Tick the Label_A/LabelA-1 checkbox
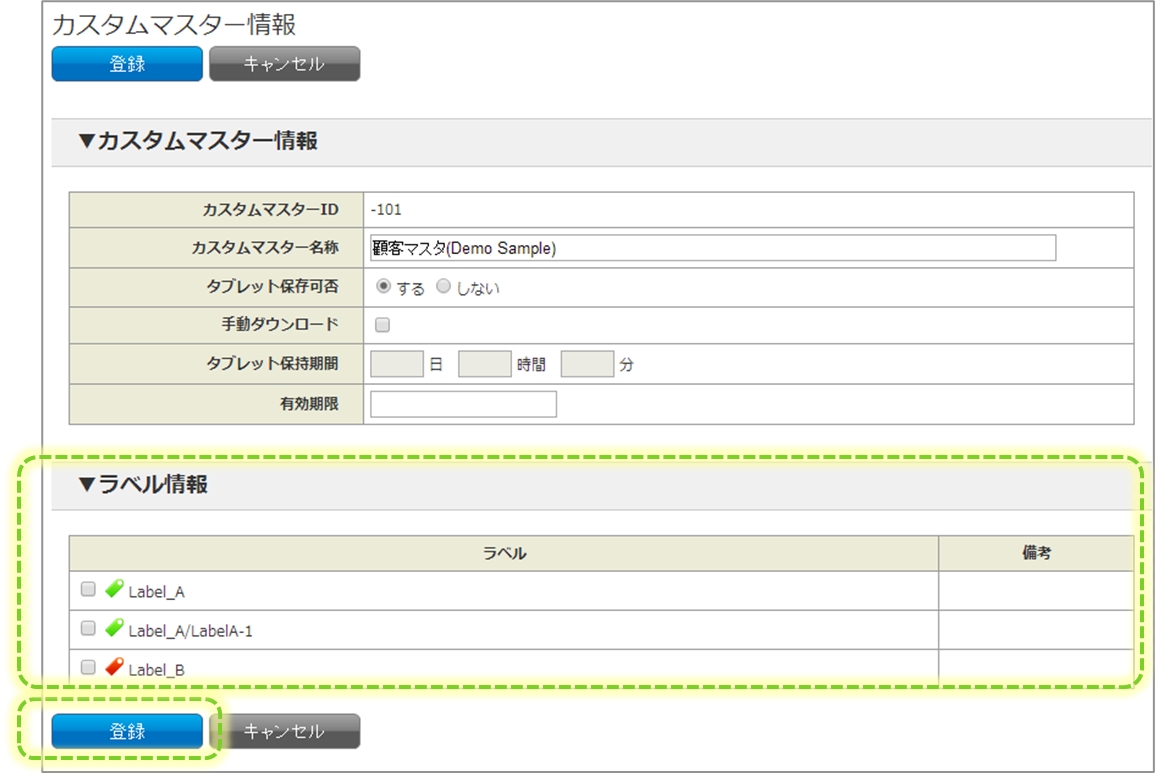 pyautogui.click(x=88, y=628)
